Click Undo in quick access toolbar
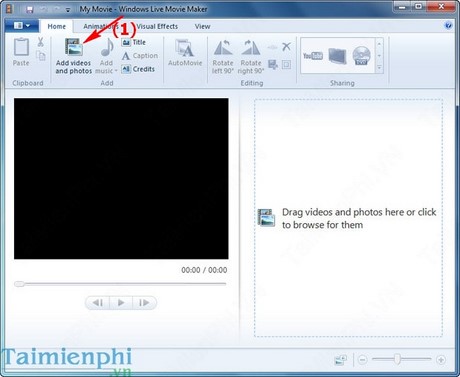The image size is (460, 377). point(43,9)
